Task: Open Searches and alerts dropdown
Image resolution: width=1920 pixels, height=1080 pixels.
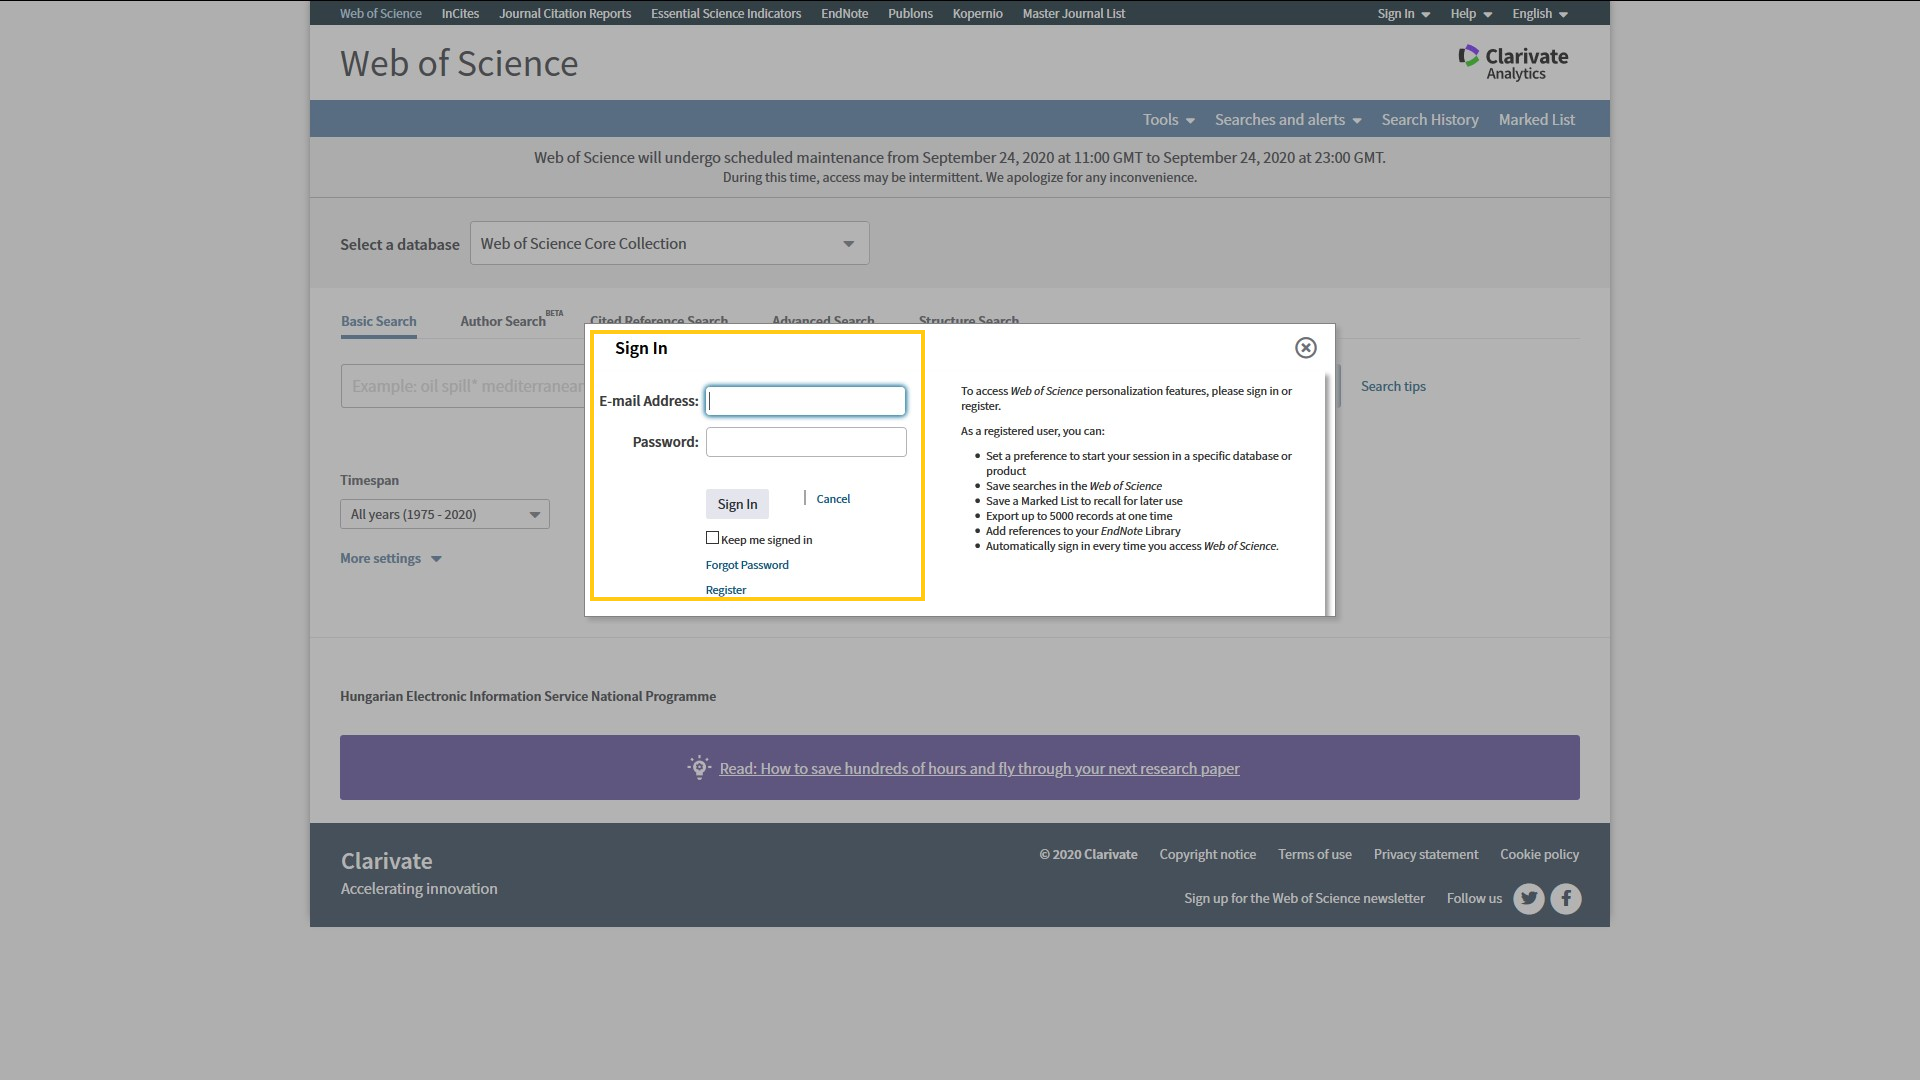Action: [1288, 119]
